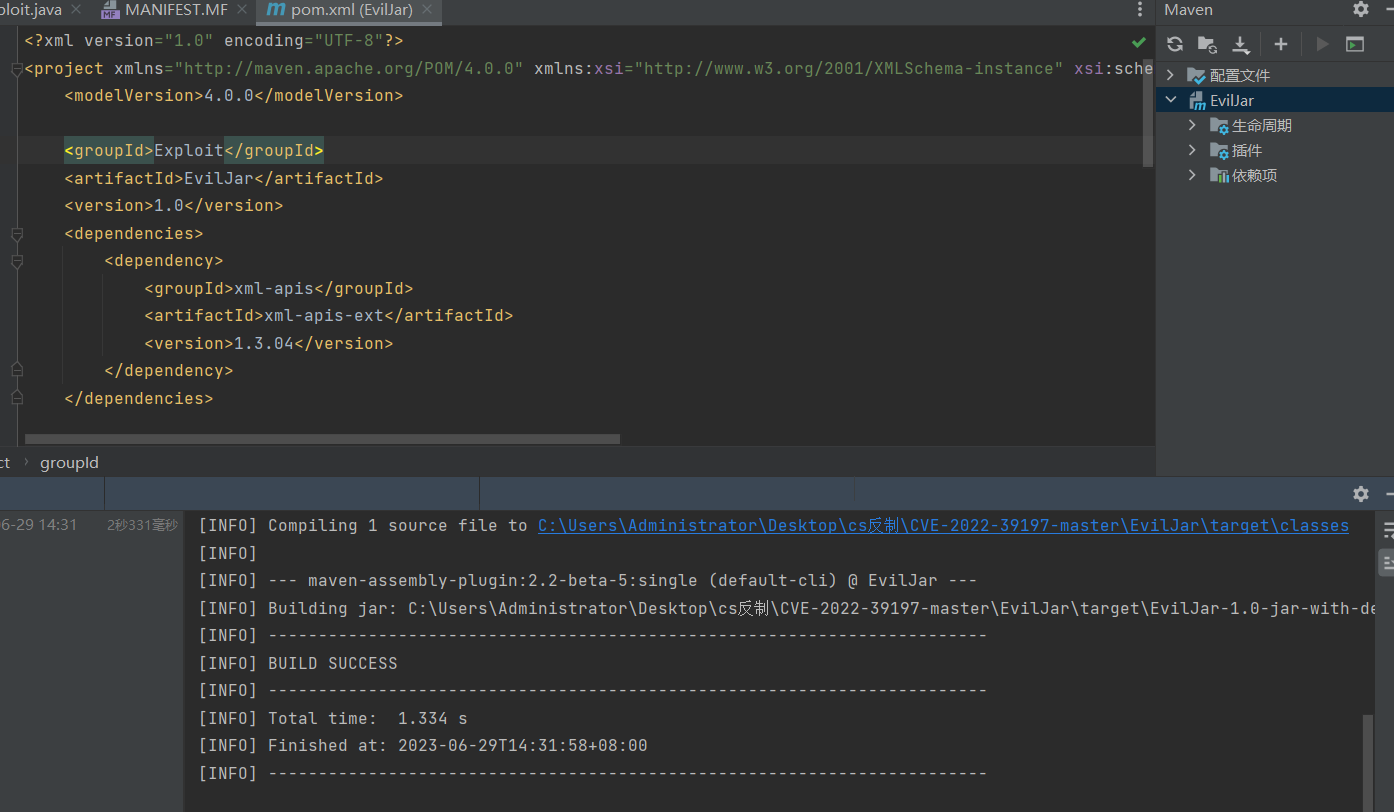Open the build output panel settings gear
1394x812 pixels.
(x=1361, y=494)
